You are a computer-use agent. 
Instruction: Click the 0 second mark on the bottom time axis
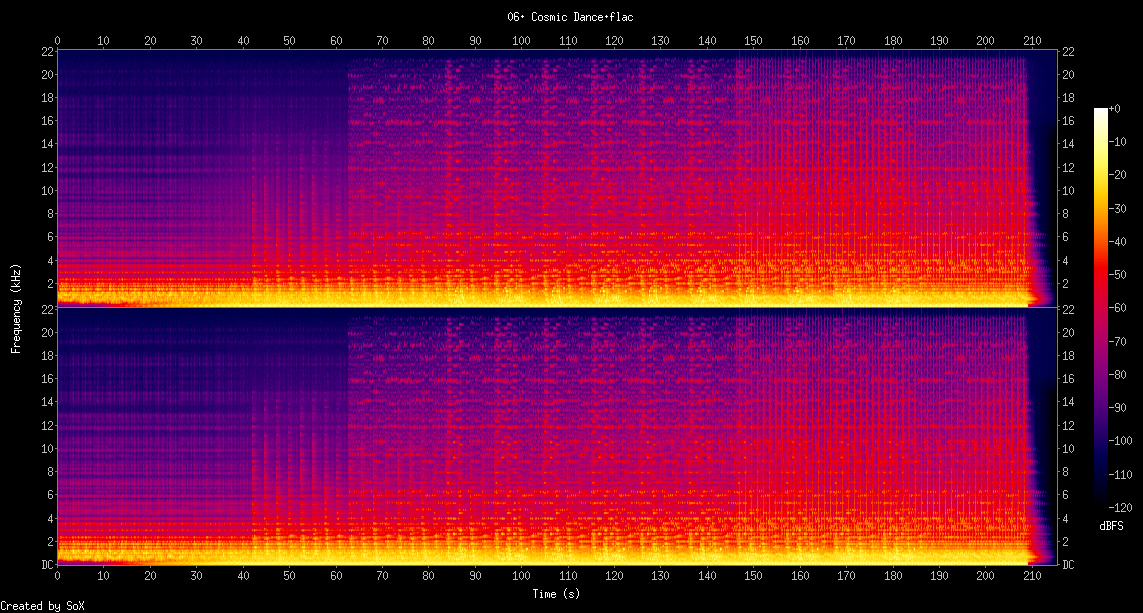pyautogui.click(x=58, y=577)
